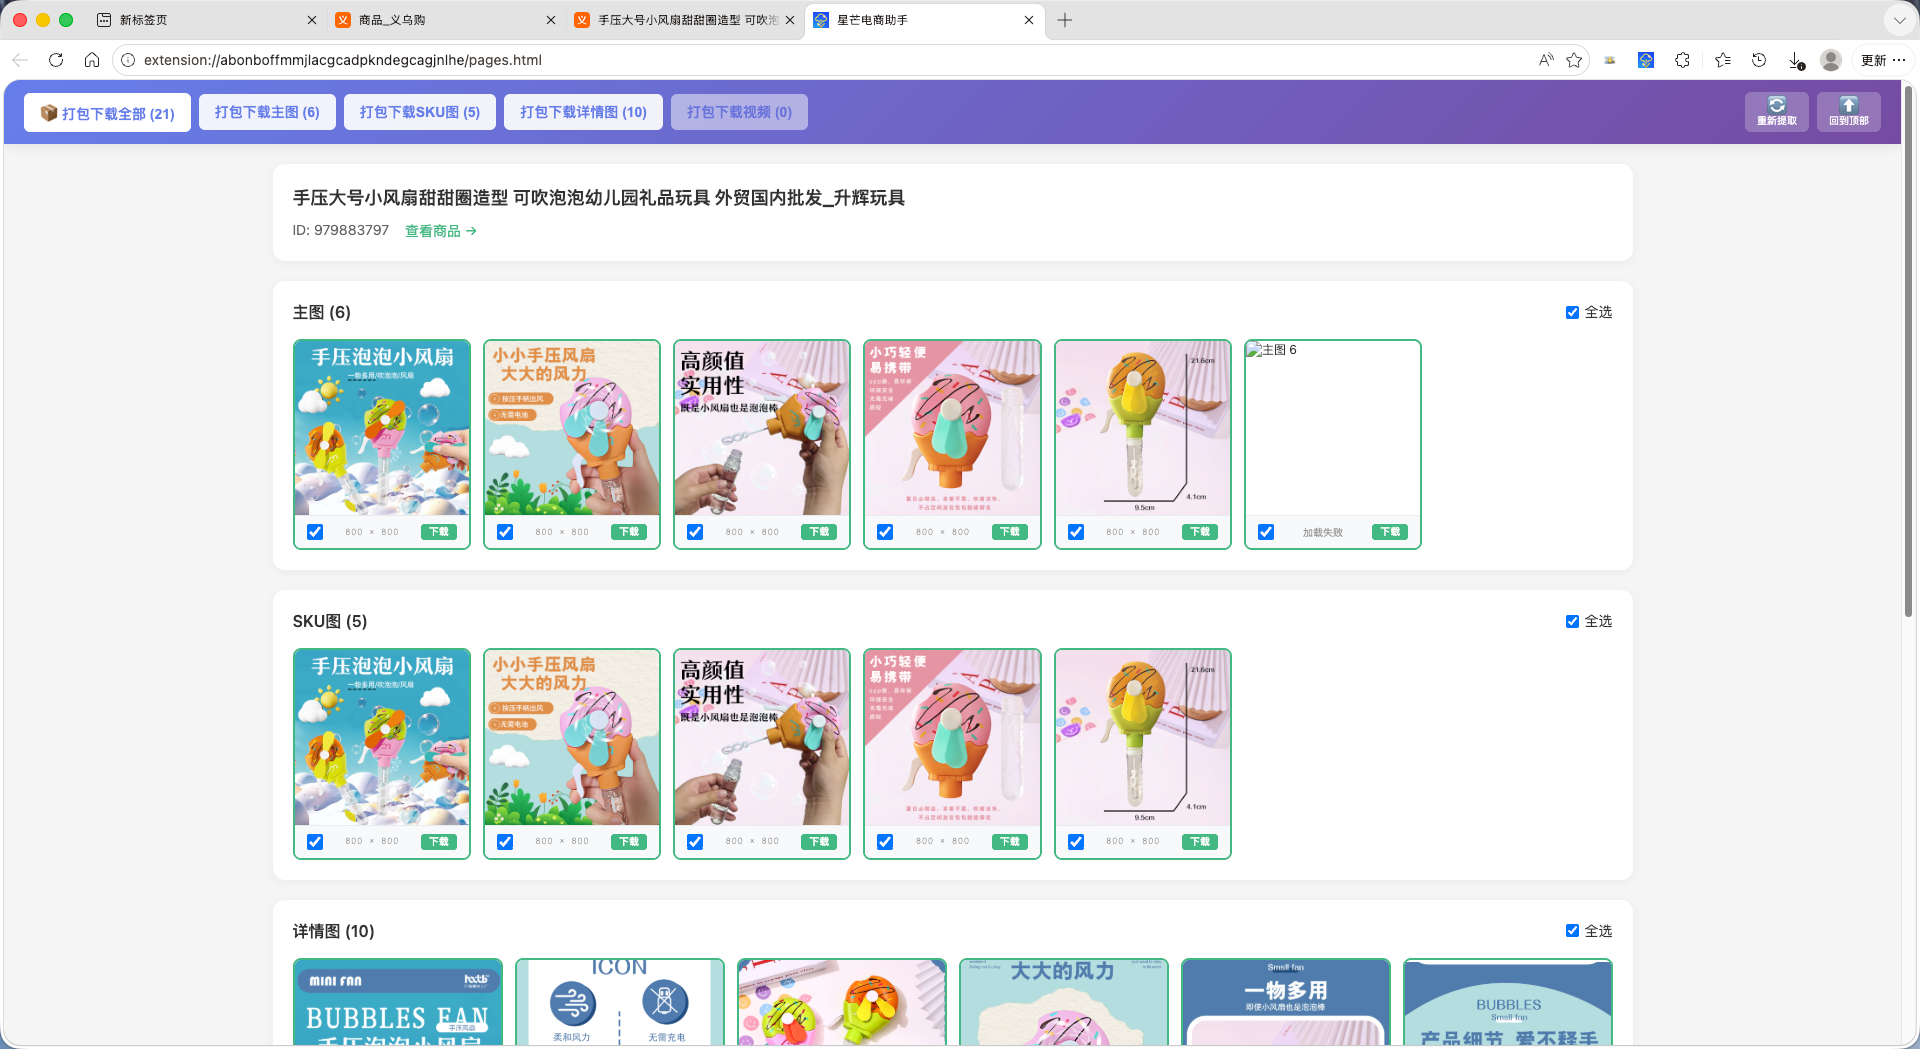1920x1049 pixels.
Task: Open the favorites list icon
Action: [x=1722, y=60]
